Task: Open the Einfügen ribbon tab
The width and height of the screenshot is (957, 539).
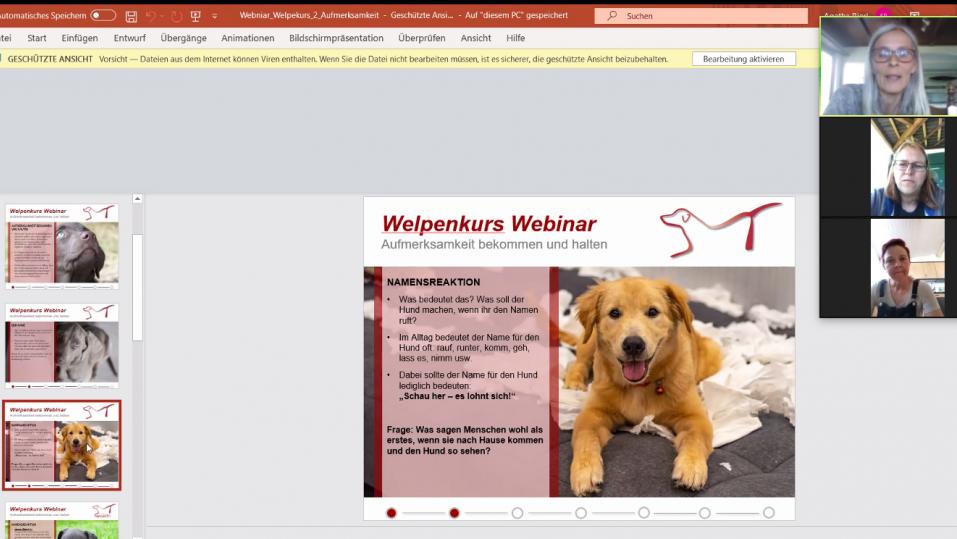Action: (x=79, y=38)
